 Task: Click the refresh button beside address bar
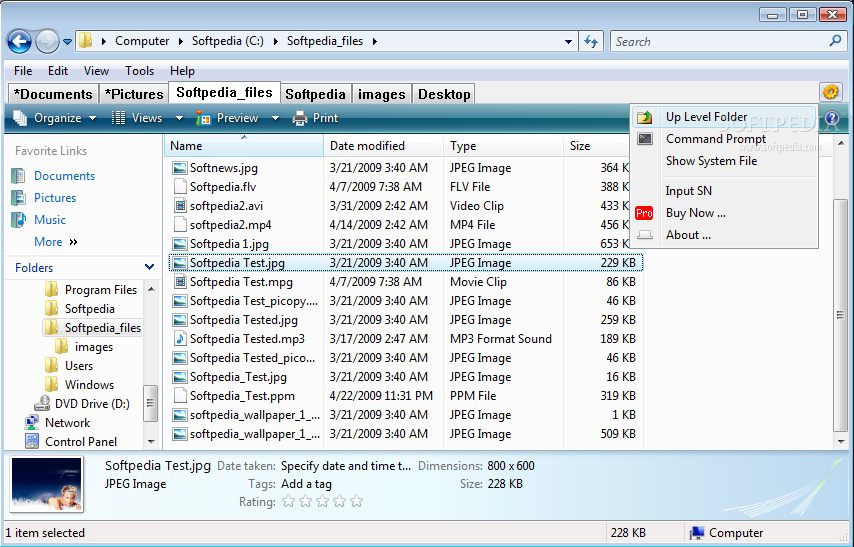tap(591, 41)
